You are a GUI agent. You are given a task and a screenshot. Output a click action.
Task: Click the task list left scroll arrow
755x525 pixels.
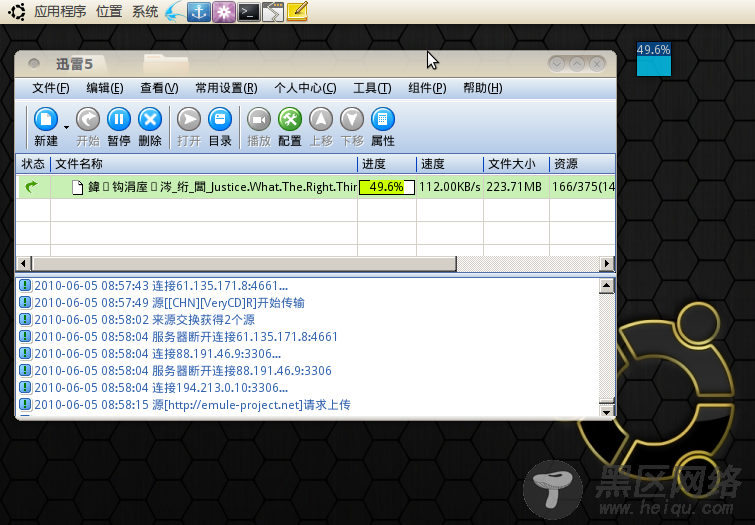23,263
